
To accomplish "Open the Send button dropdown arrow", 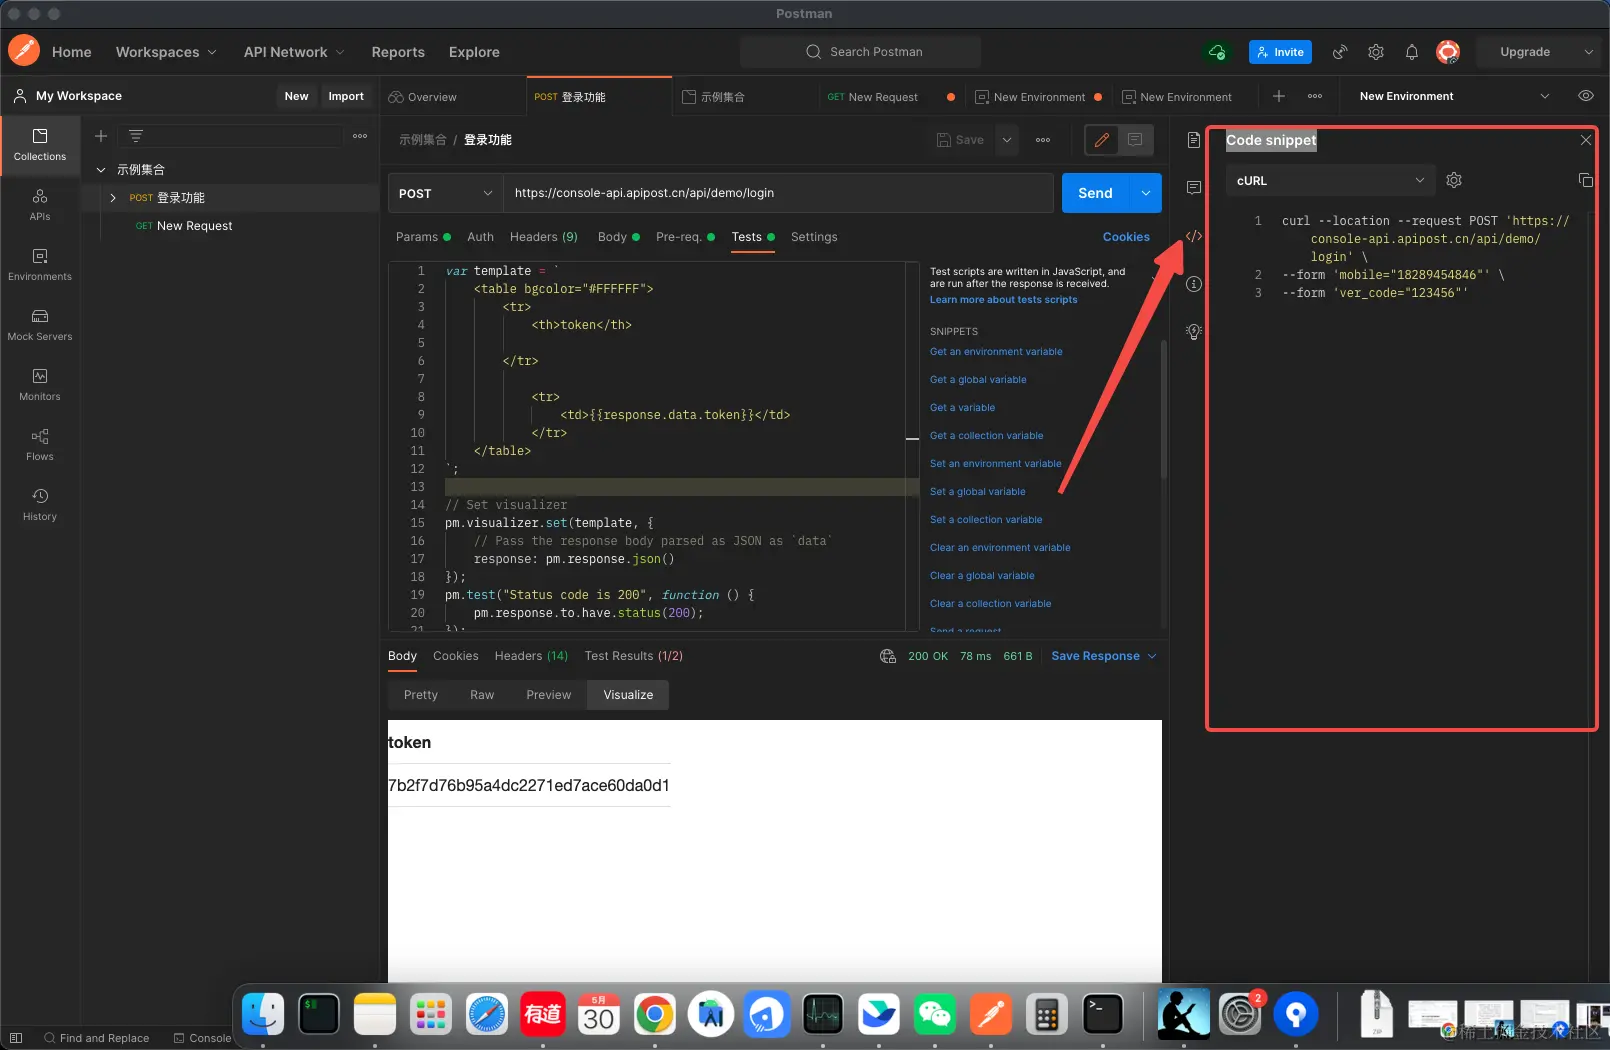I will pyautogui.click(x=1145, y=193).
